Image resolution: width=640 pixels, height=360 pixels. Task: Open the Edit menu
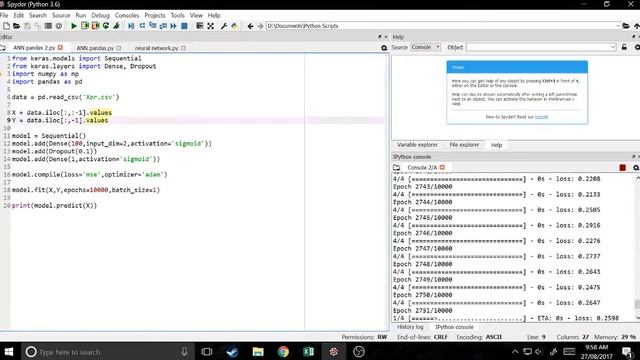click(x=19, y=15)
